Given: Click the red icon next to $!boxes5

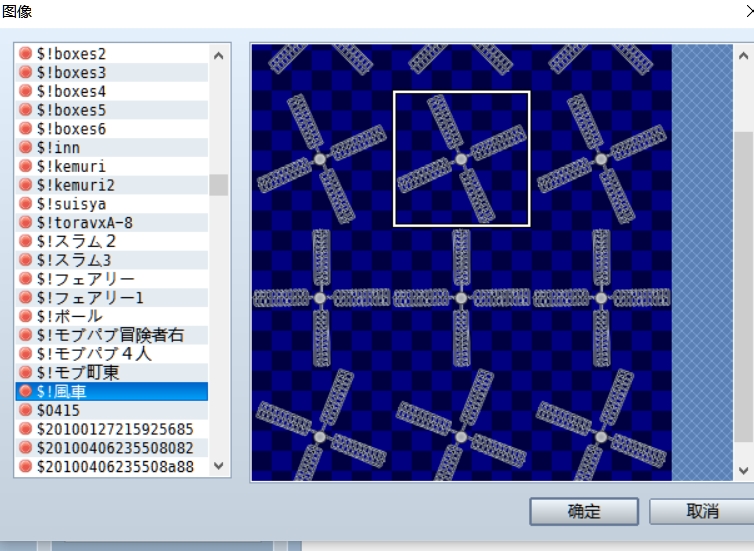Looking at the screenshot, I should click(25, 110).
